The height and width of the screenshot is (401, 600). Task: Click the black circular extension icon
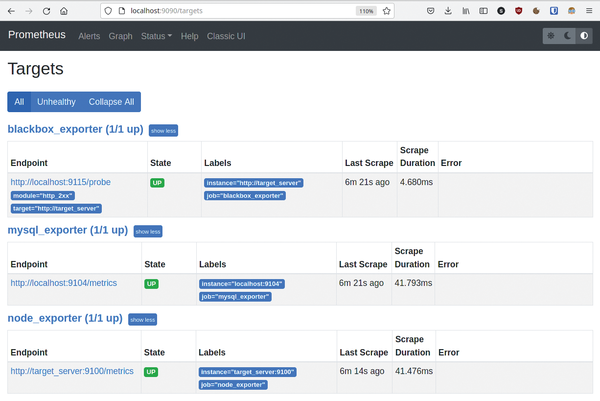[x=501, y=11]
